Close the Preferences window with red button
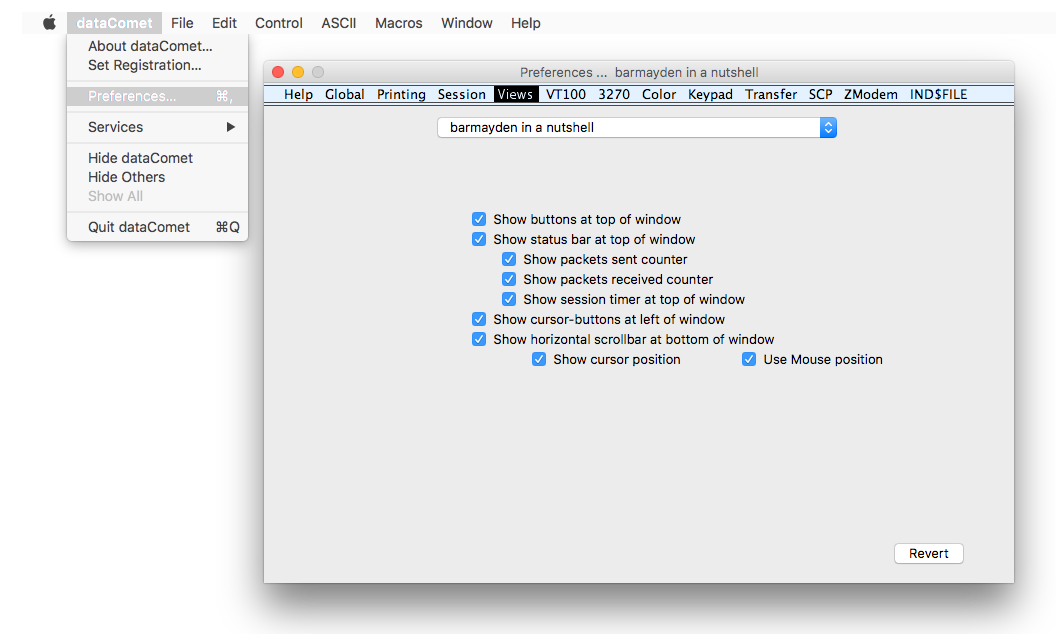 [x=278, y=72]
